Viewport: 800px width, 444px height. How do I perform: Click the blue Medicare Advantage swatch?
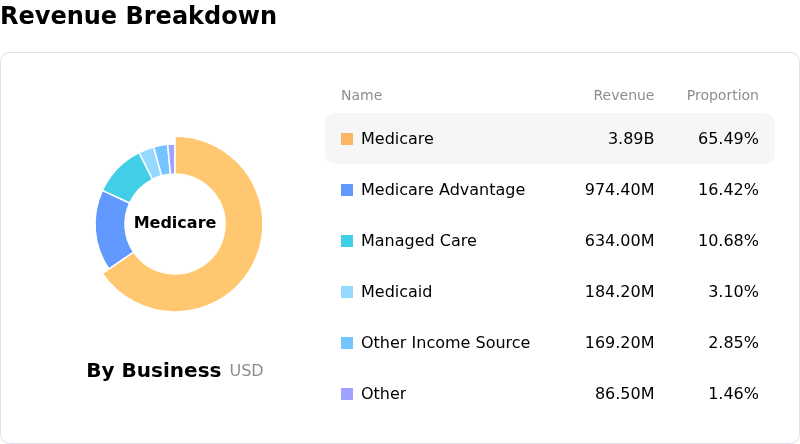point(347,190)
